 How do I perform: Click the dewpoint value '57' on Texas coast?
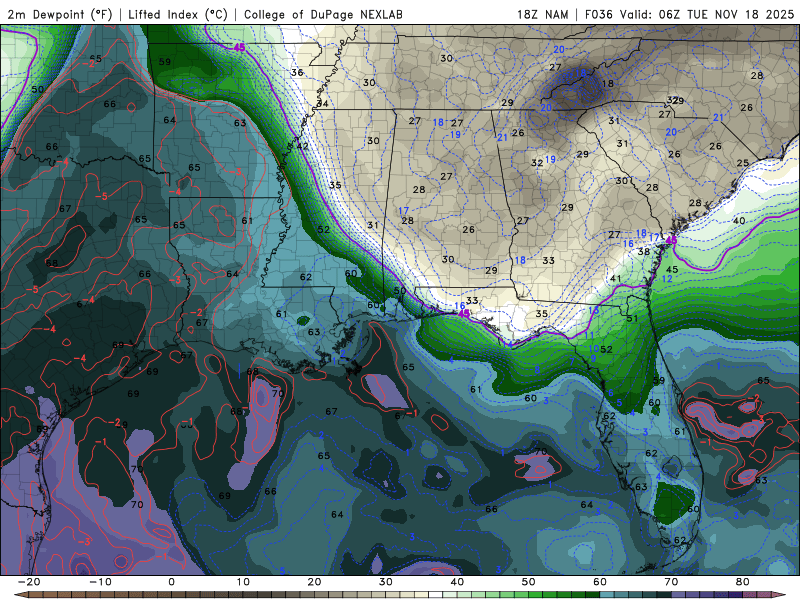187,355
